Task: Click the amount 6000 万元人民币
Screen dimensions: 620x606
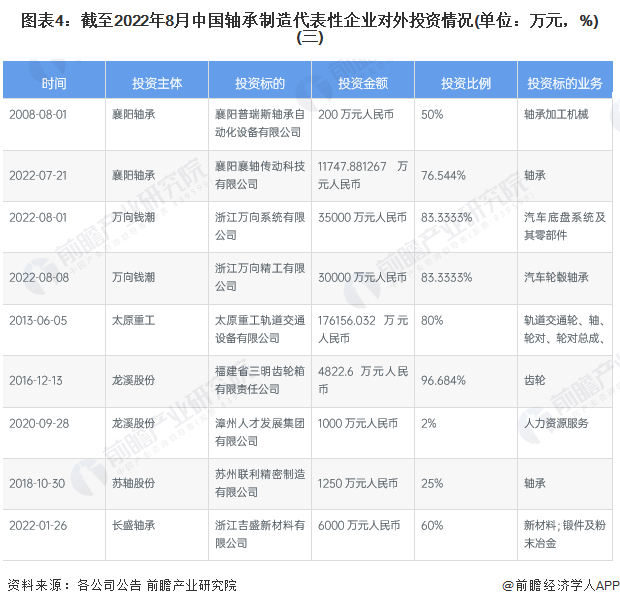Action: click(359, 526)
